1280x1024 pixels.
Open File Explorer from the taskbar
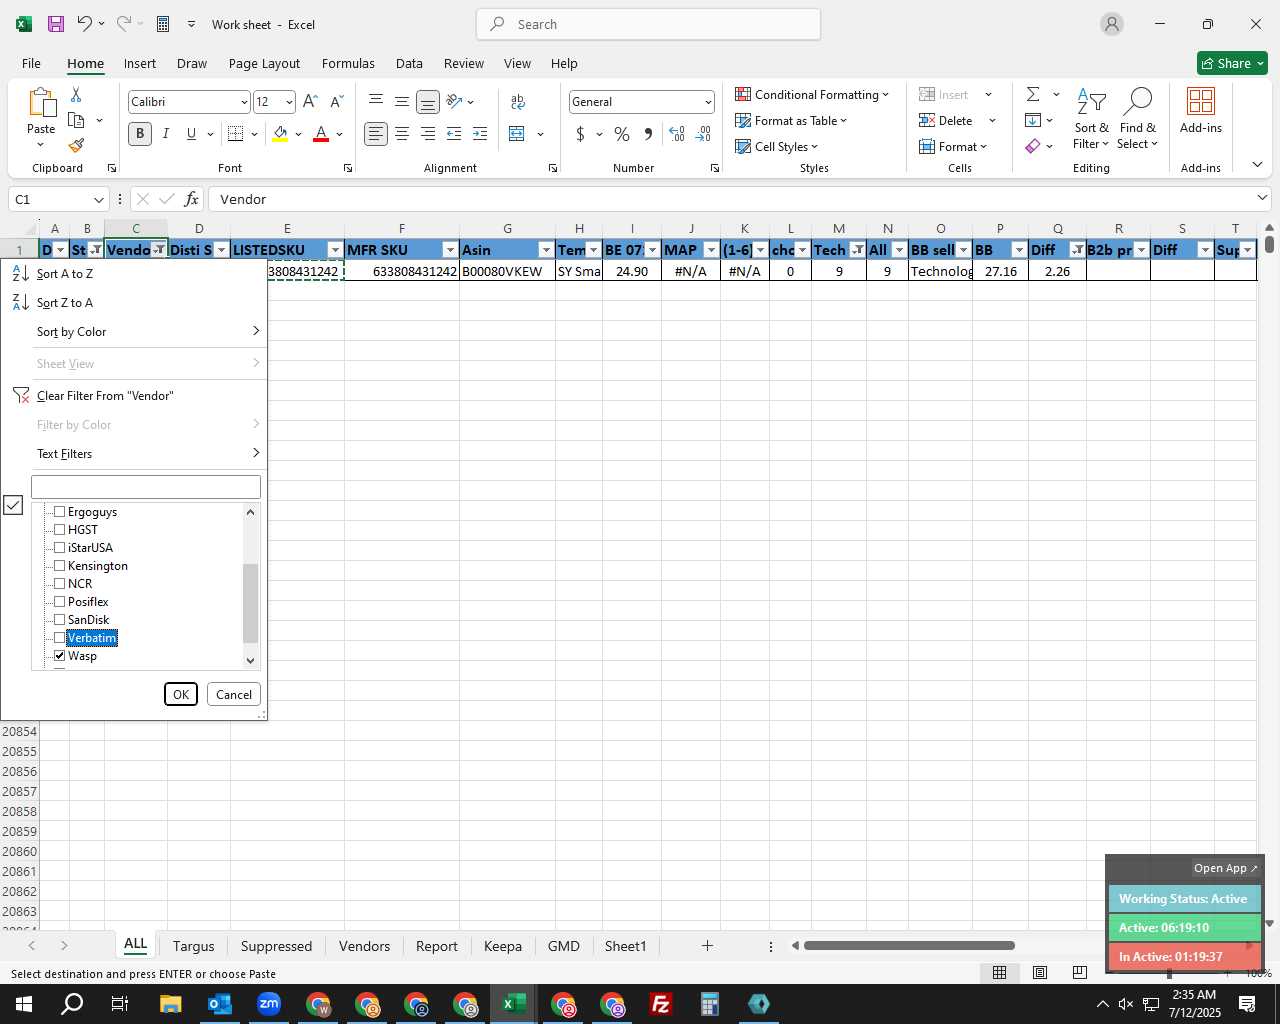pyautogui.click(x=170, y=1004)
